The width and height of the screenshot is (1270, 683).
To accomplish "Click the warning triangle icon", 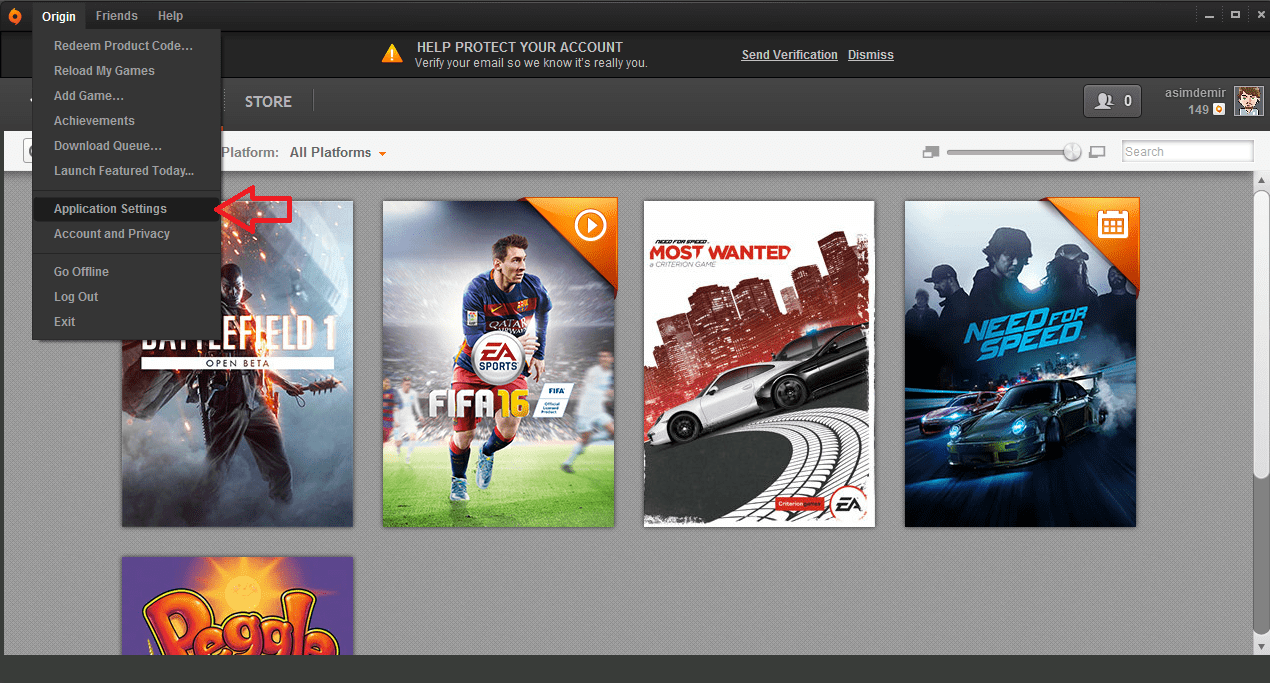I will click(392, 53).
